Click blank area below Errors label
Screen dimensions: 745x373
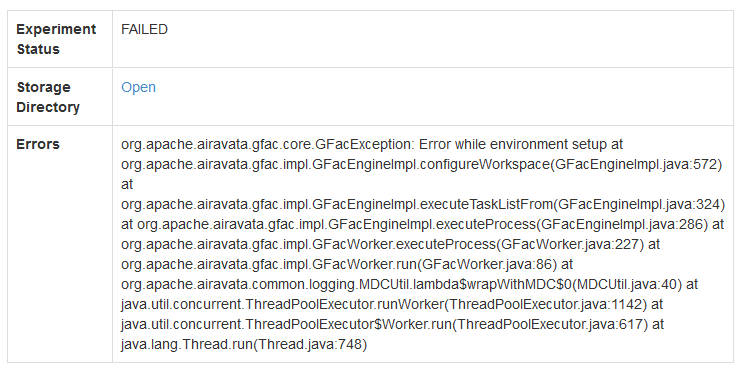(59, 257)
